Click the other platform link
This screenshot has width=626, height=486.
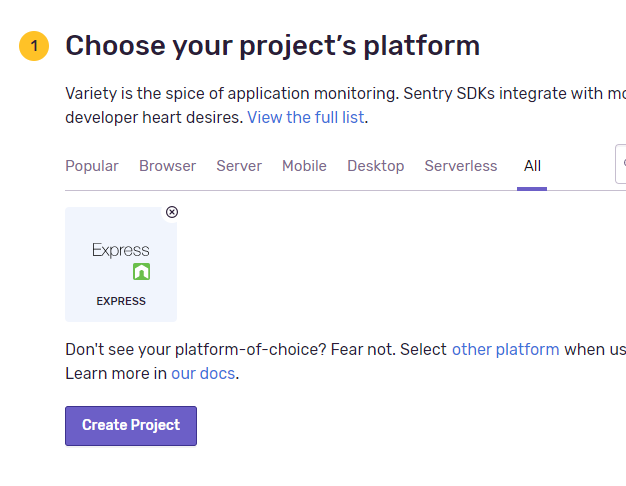coord(505,349)
